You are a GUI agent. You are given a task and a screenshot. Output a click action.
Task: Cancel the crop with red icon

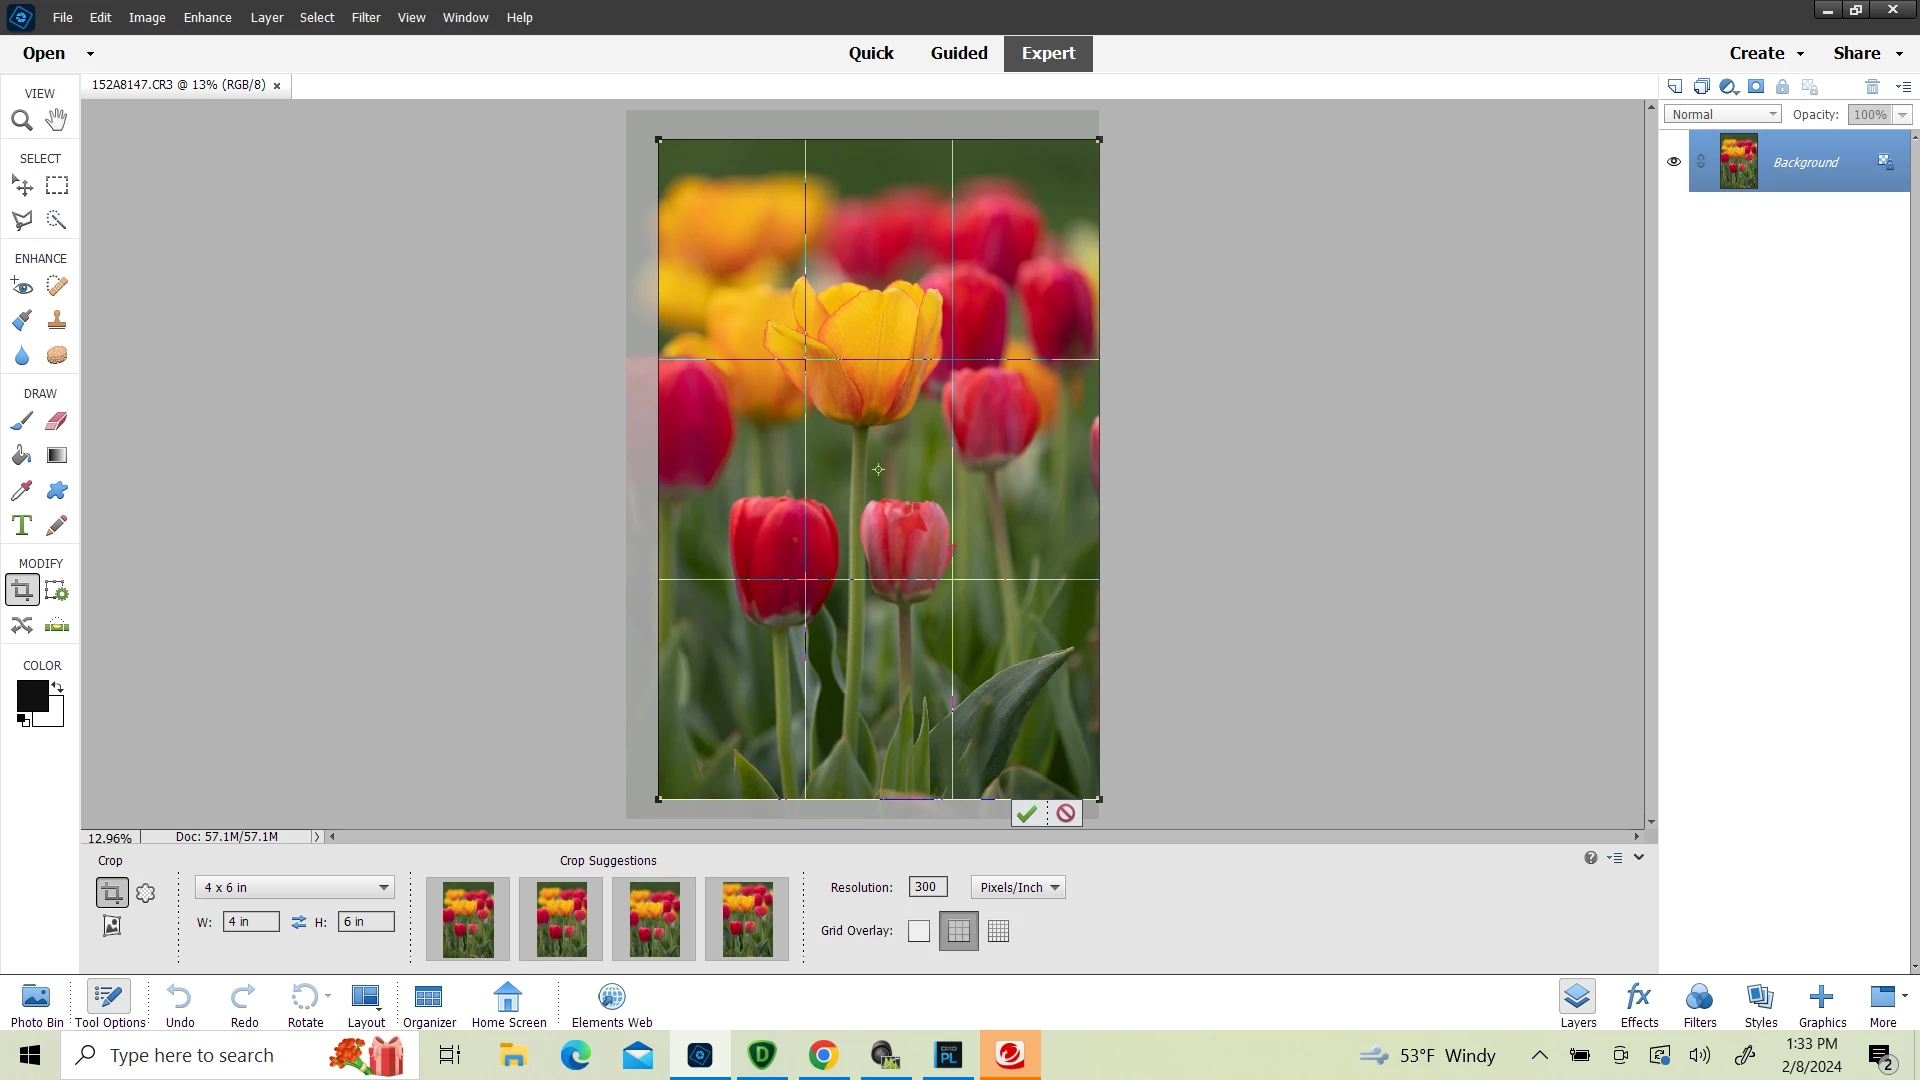click(1066, 814)
